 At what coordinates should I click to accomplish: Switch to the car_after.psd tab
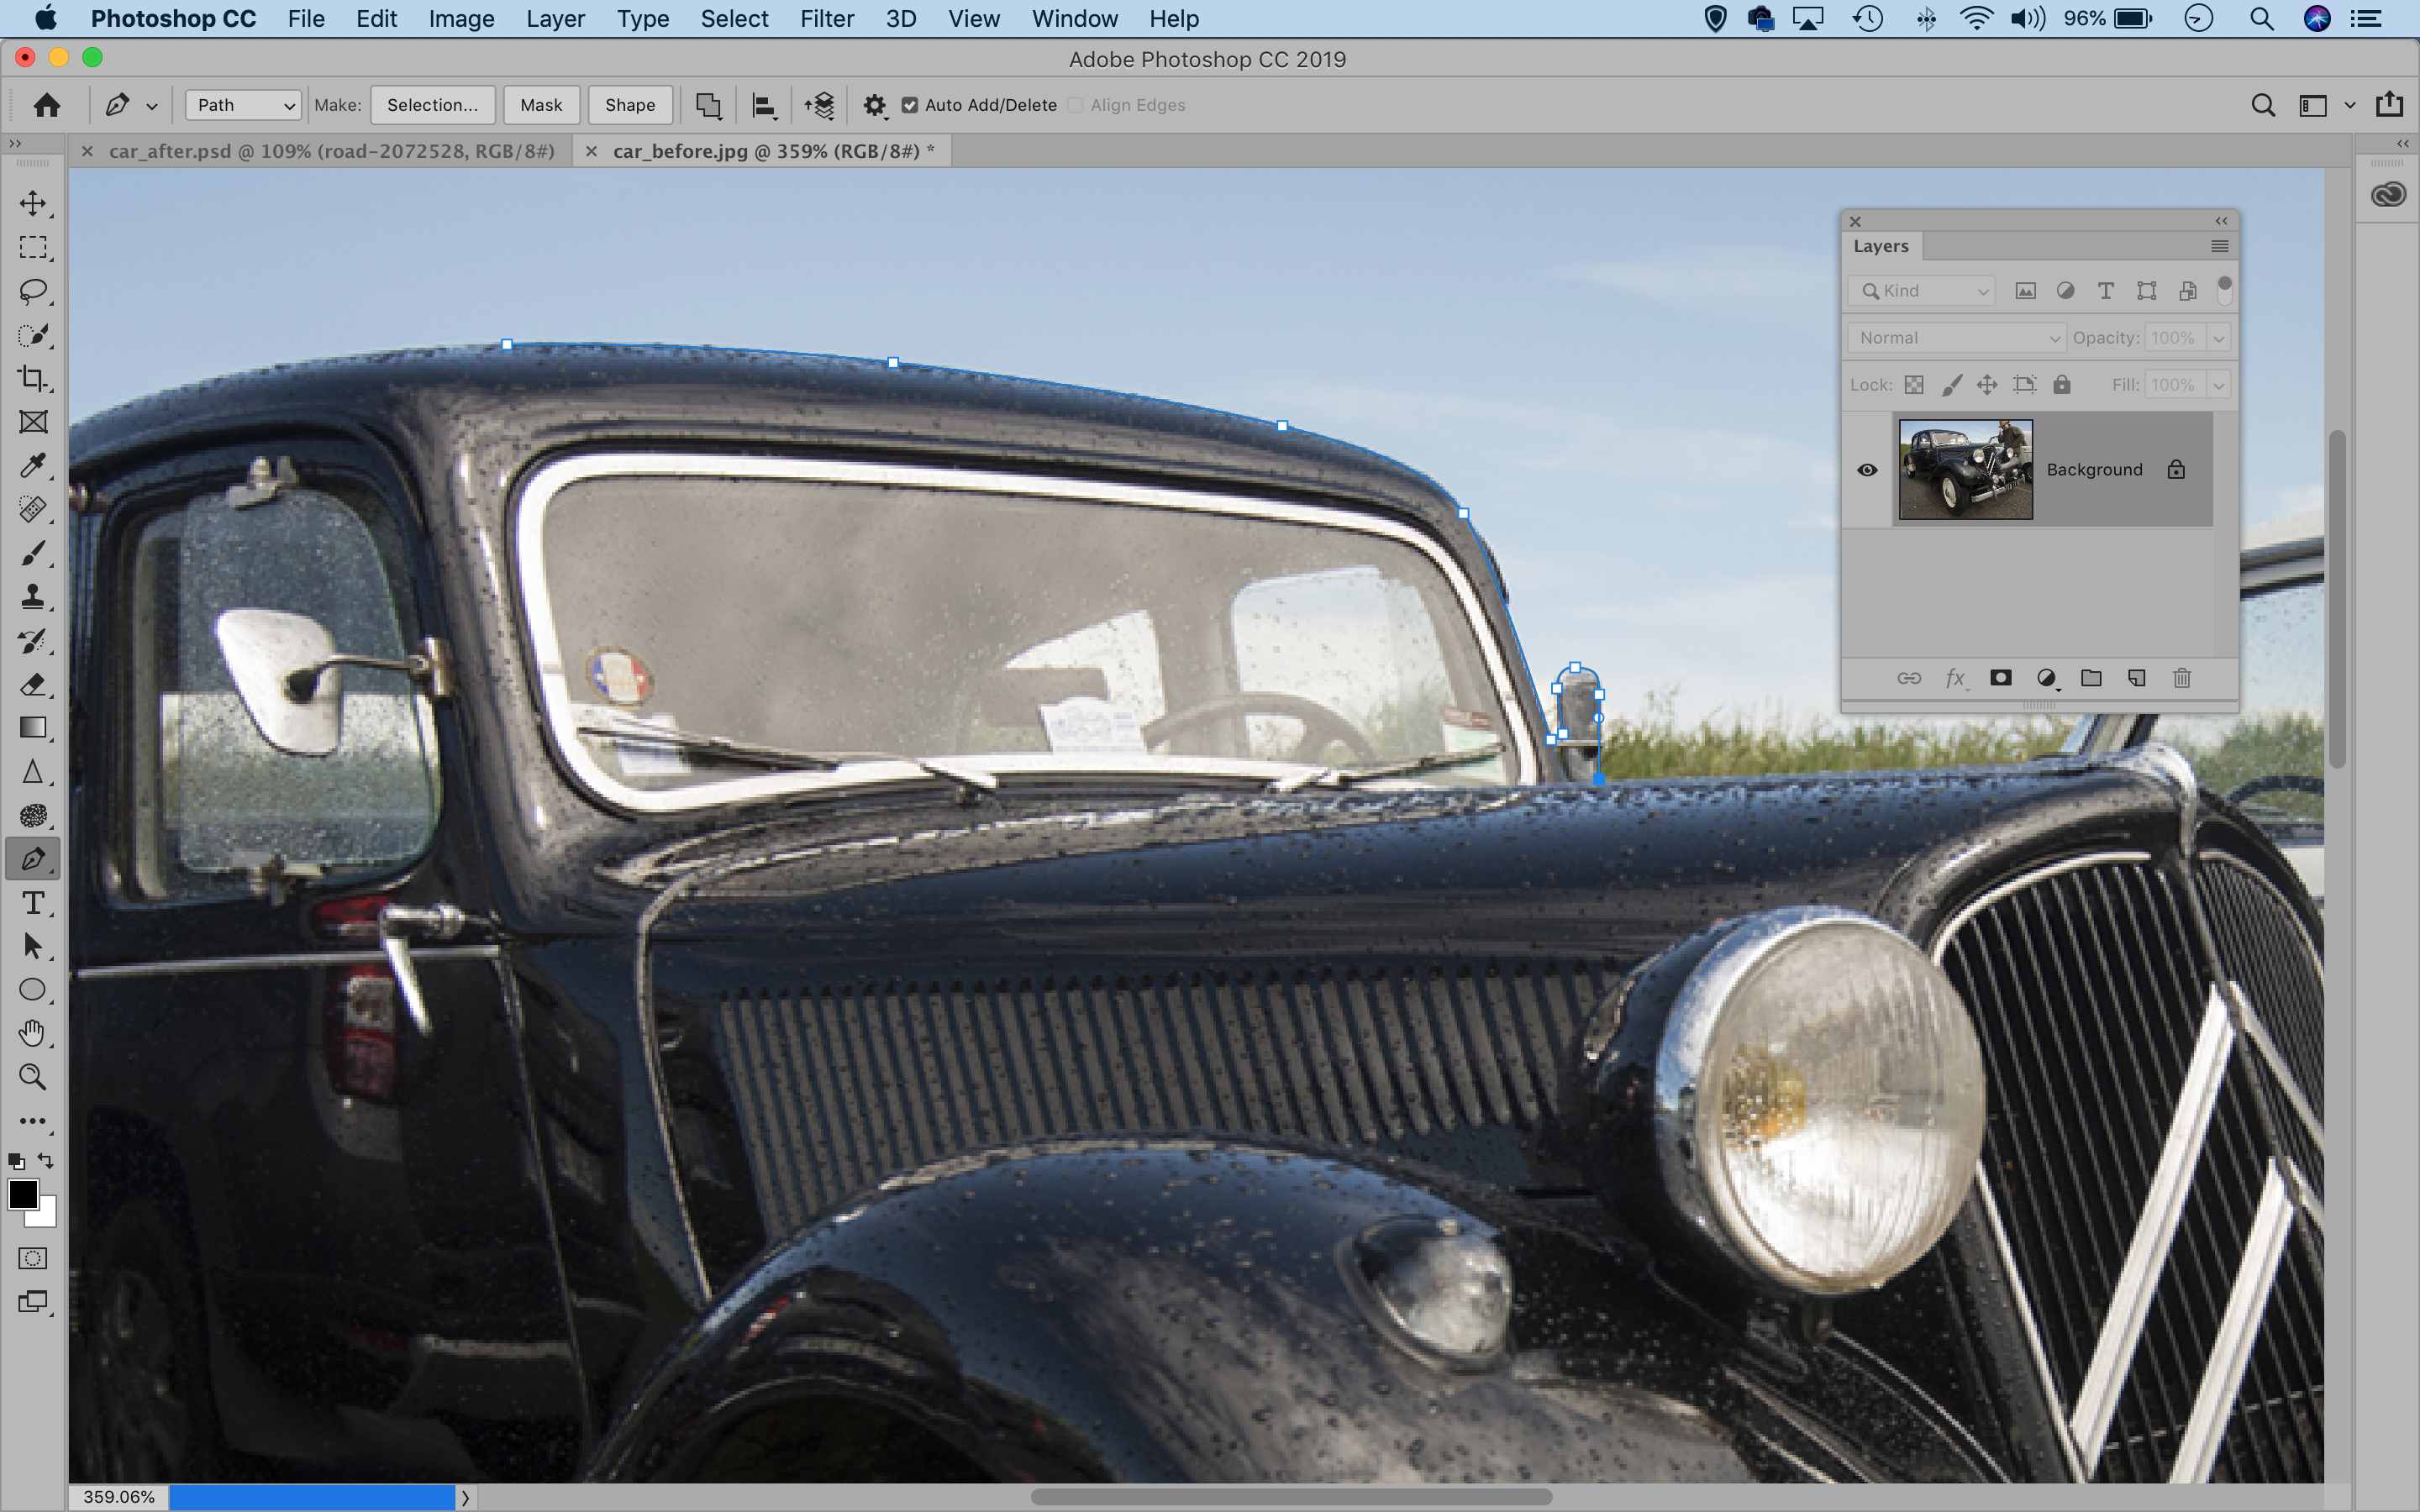tap(330, 151)
